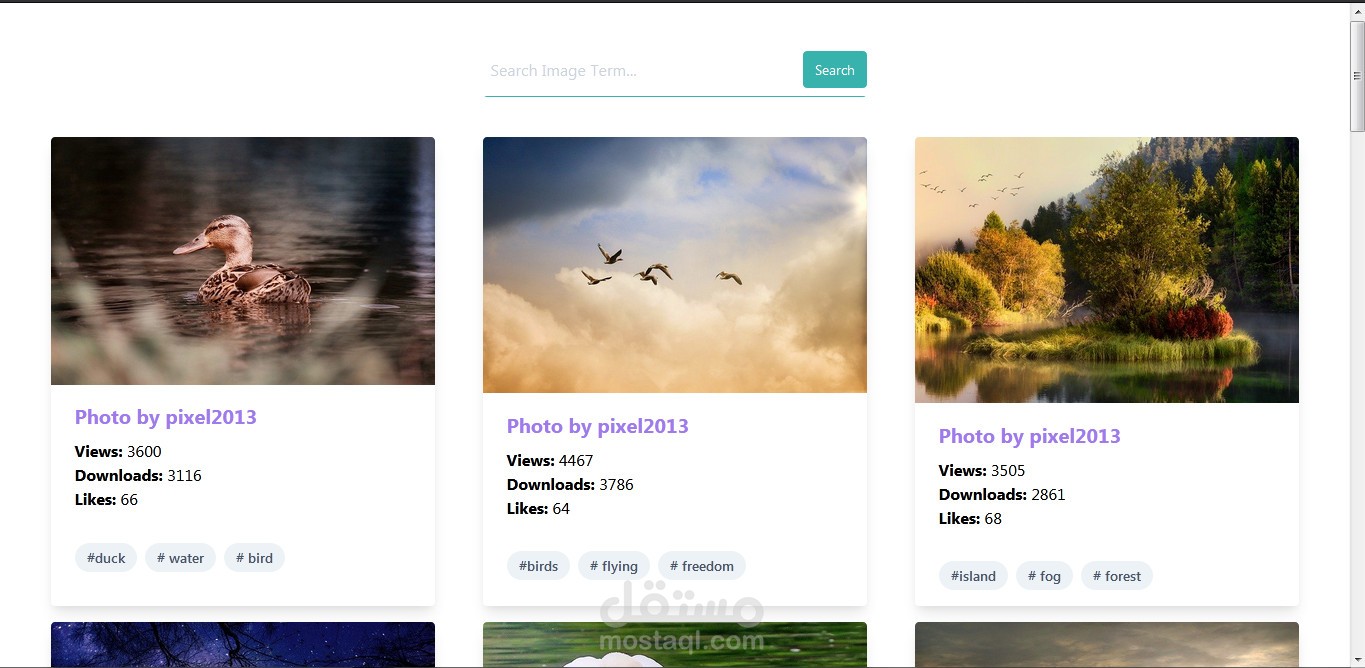Select the # forest tag
The width and height of the screenshot is (1365, 668).
point(1117,576)
